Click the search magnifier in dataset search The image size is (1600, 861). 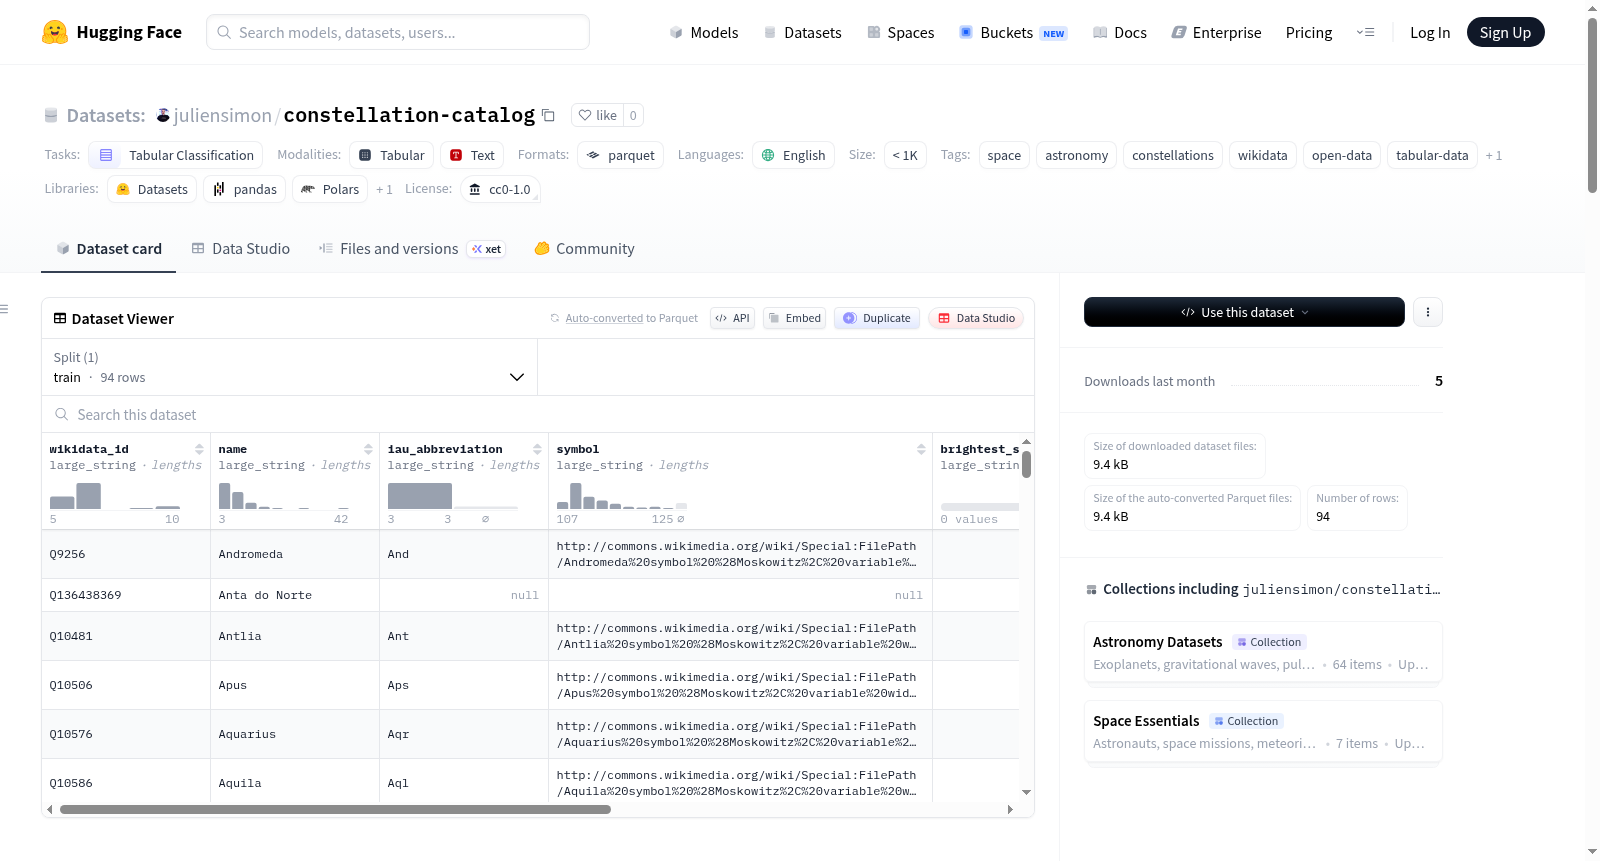[x=62, y=414]
